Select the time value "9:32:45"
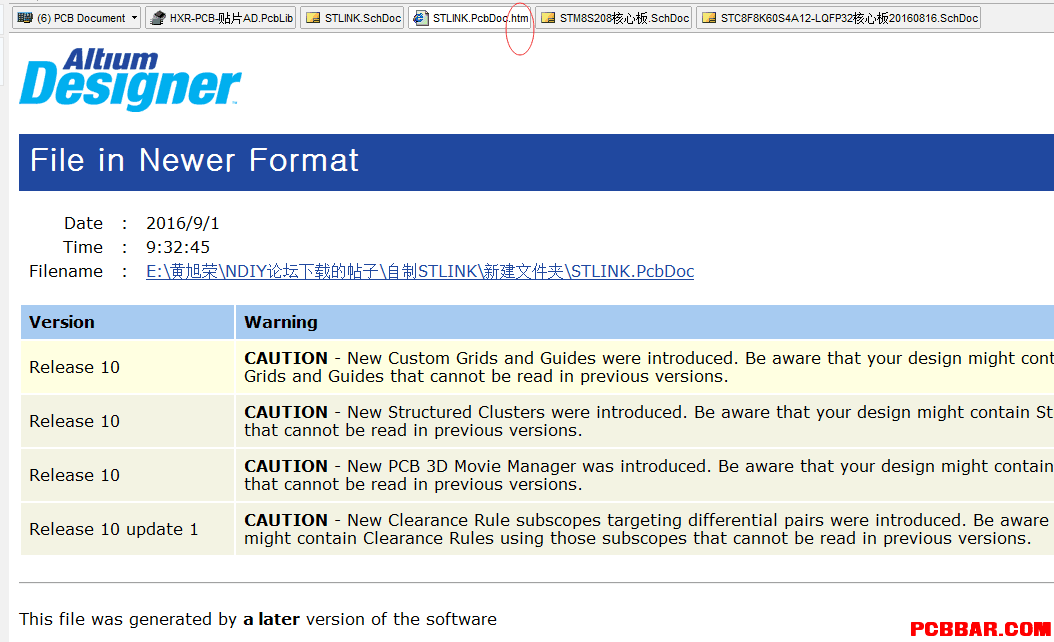The width and height of the screenshot is (1054, 642). [x=178, y=247]
